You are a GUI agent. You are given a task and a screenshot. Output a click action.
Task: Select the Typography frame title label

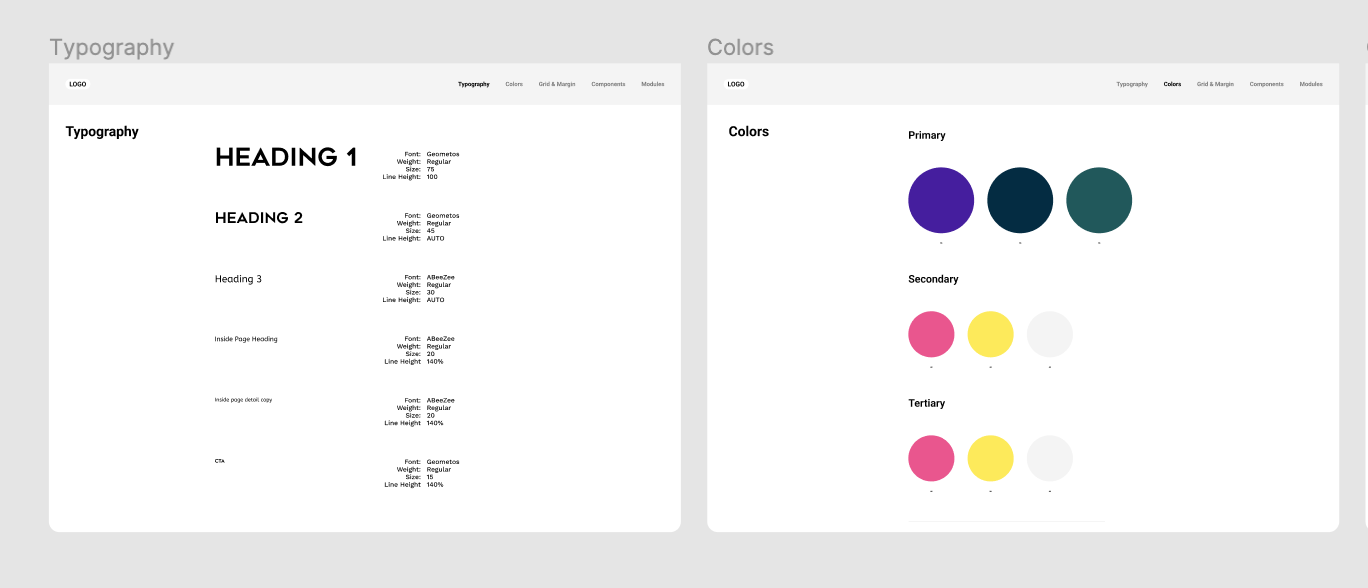click(x=111, y=48)
